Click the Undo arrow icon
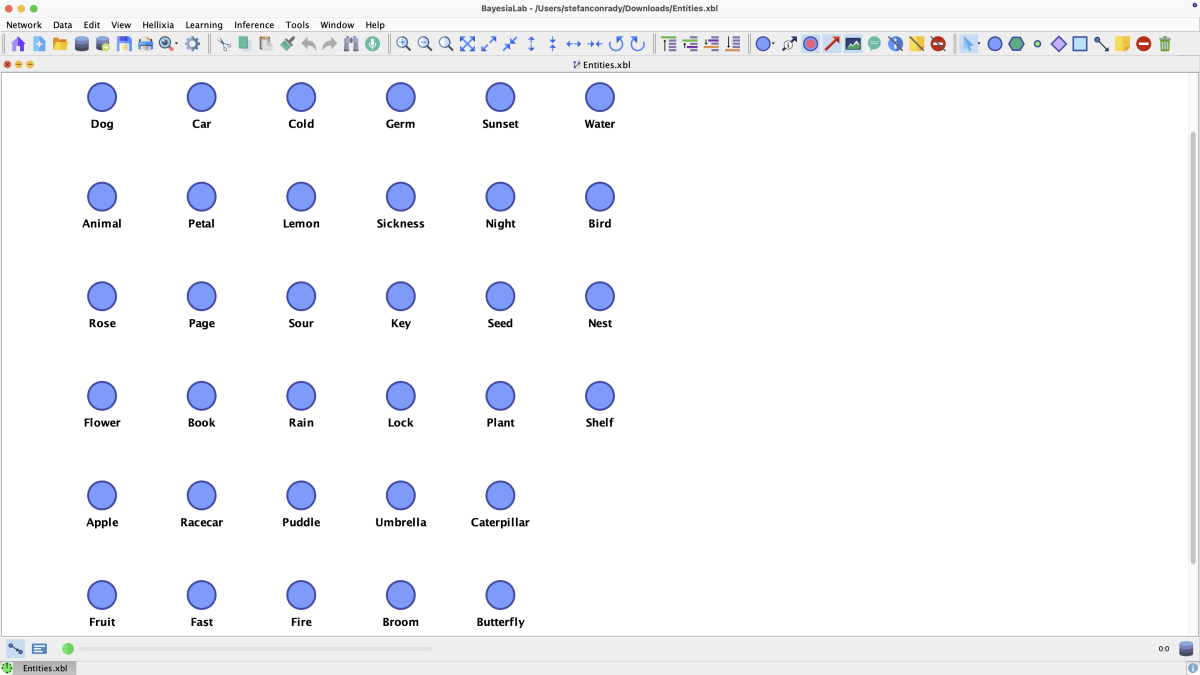This screenshot has width=1200, height=675. (x=309, y=44)
